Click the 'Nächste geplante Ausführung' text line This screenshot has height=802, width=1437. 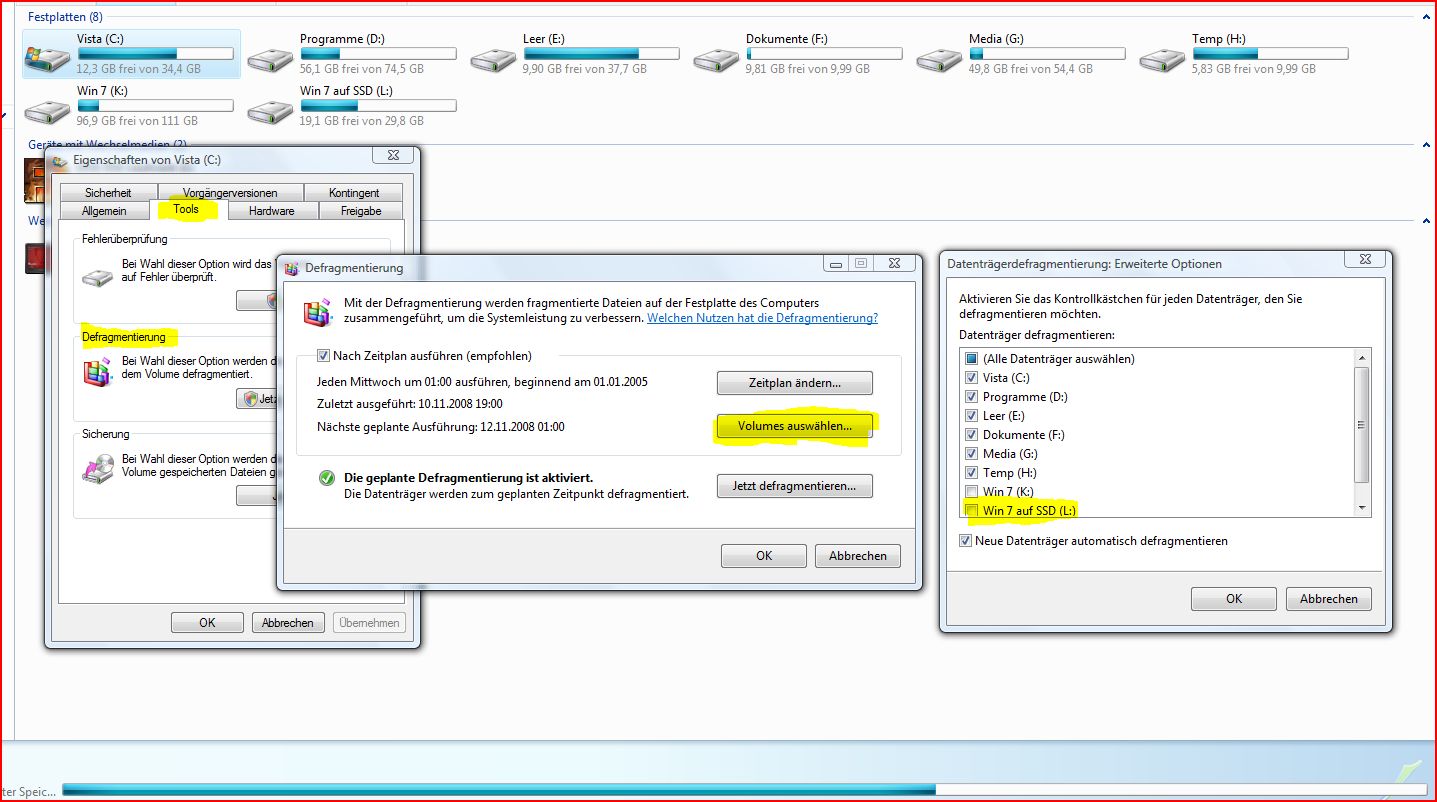click(441, 427)
